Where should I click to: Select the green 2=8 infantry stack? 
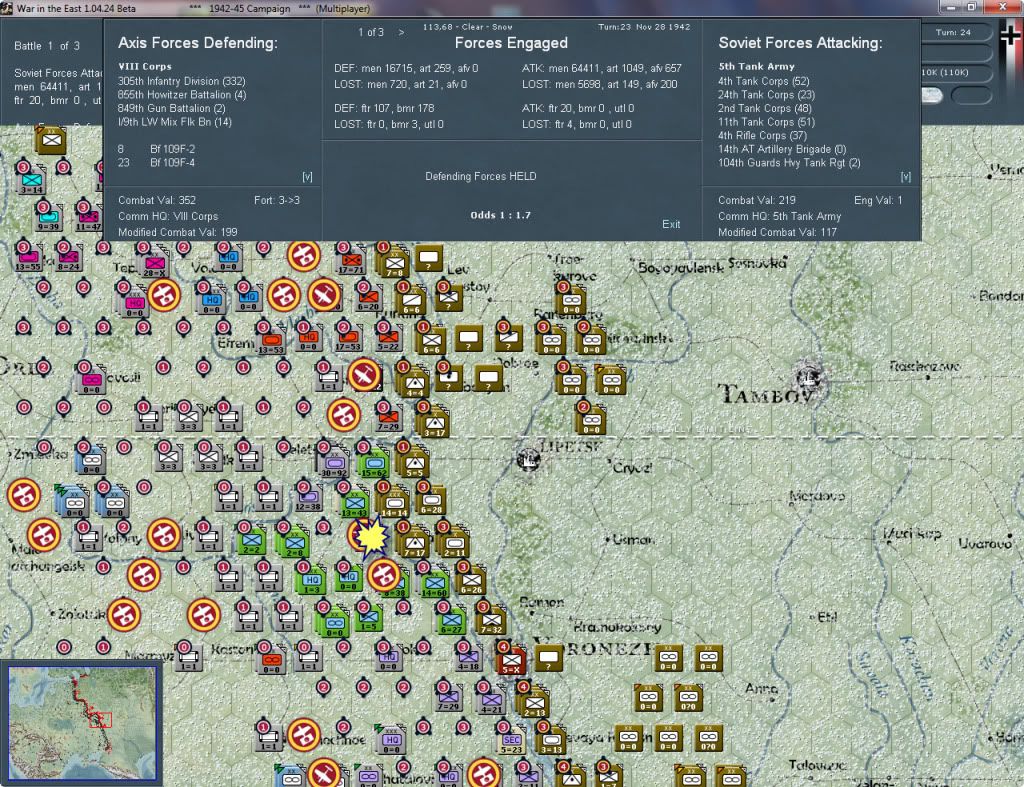(294, 543)
